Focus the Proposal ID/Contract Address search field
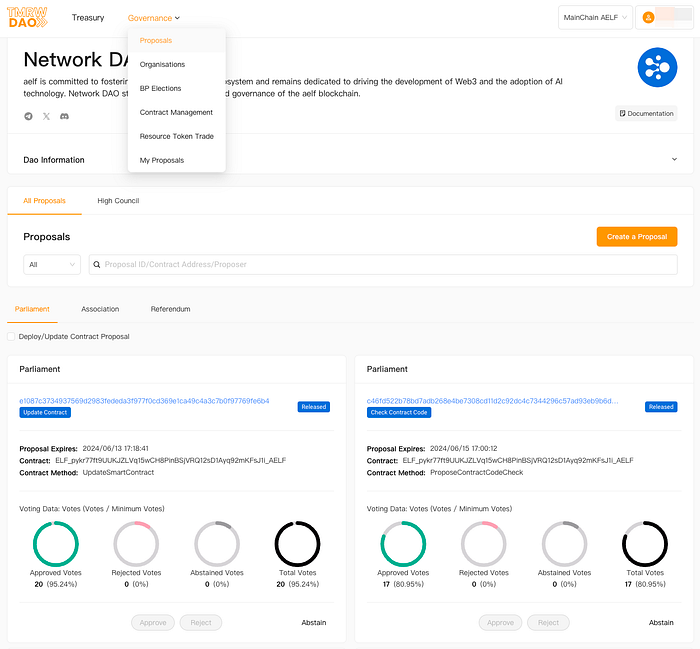This screenshot has height=649, width=700. point(383,265)
